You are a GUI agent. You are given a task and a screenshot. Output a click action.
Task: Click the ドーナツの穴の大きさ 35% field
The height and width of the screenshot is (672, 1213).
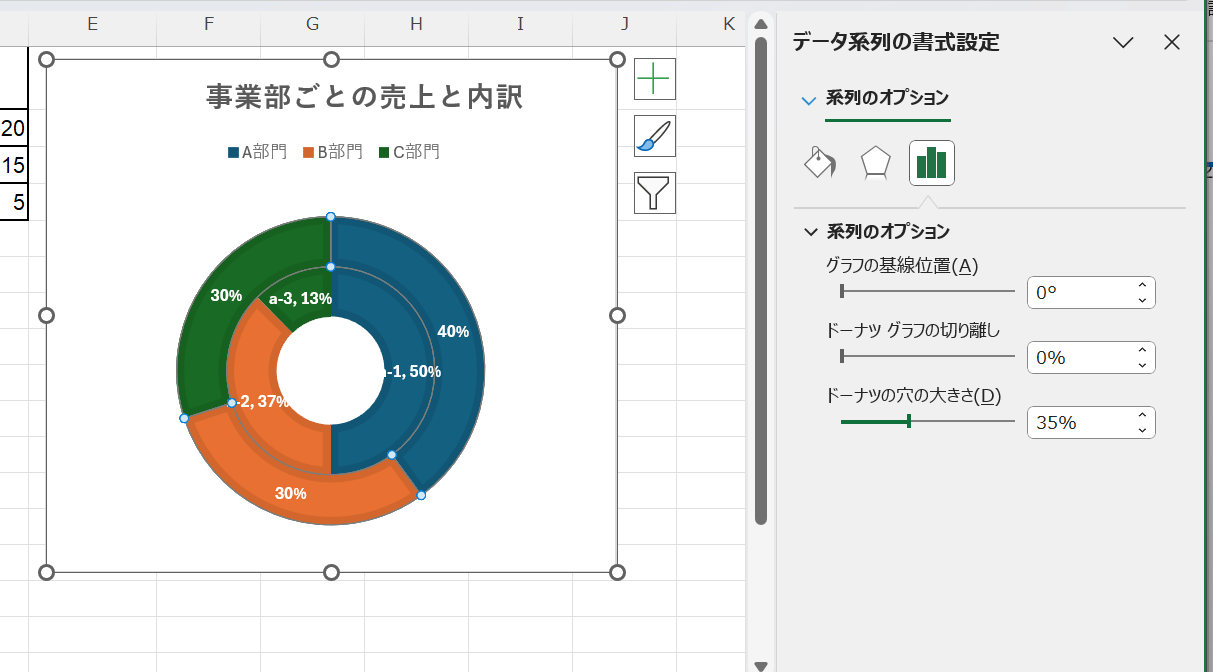pyautogui.click(x=1081, y=423)
